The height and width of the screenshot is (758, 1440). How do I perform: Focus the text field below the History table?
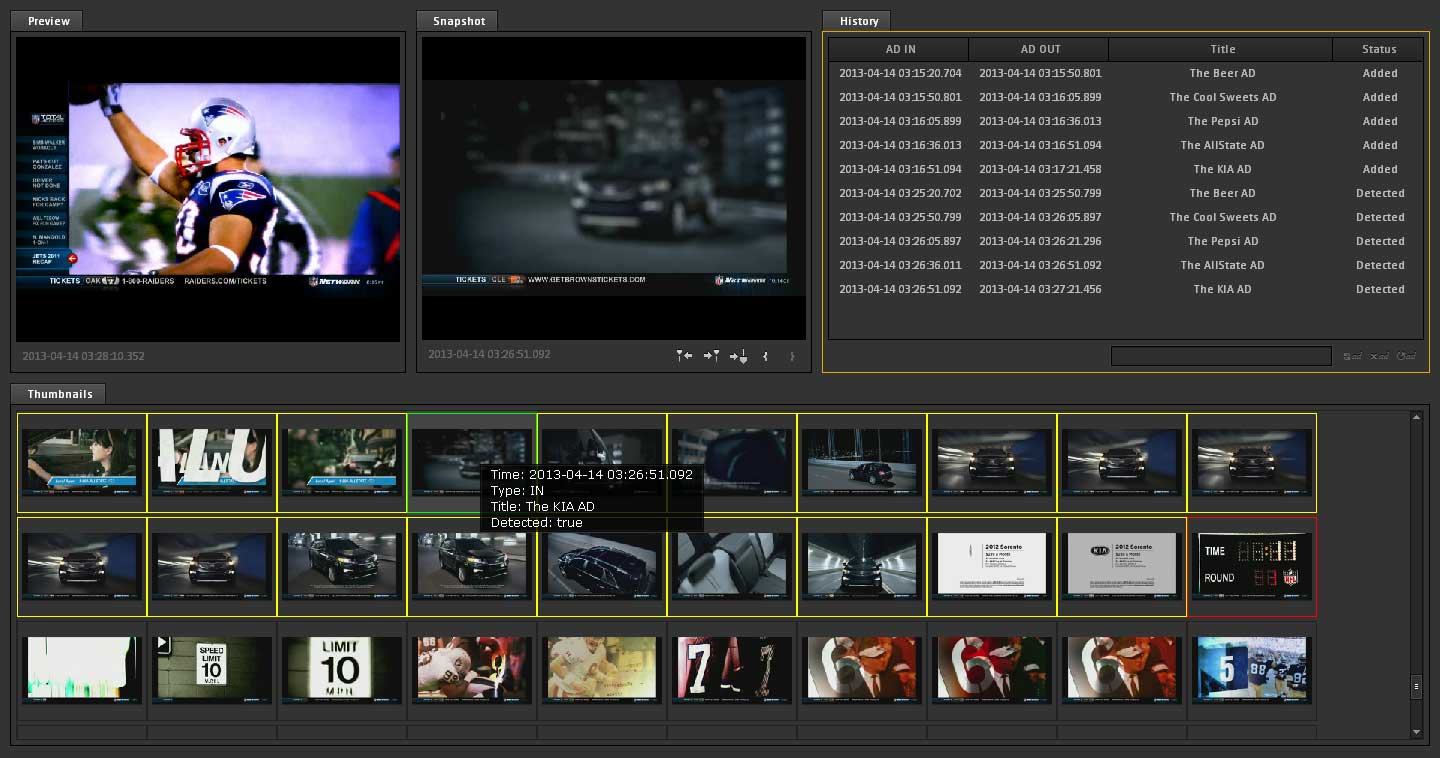point(1220,357)
